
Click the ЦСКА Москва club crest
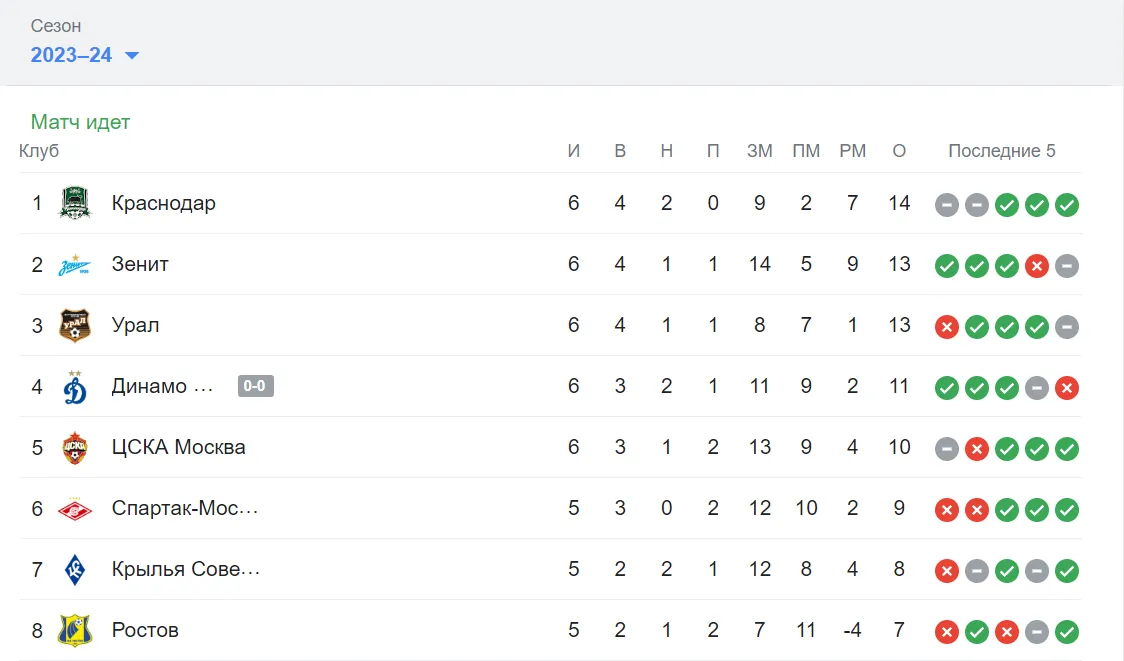pyautogui.click(x=75, y=447)
